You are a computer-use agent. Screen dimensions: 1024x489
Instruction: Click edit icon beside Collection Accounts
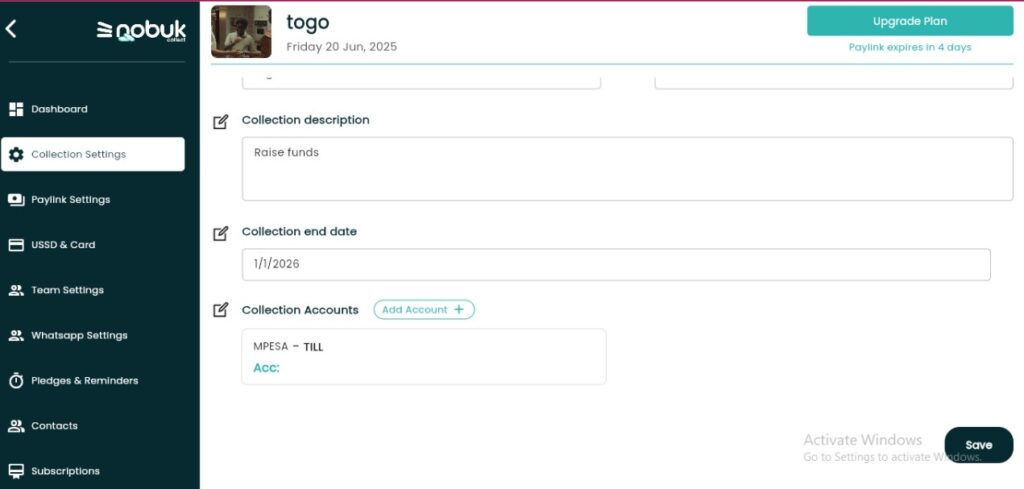tap(221, 310)
